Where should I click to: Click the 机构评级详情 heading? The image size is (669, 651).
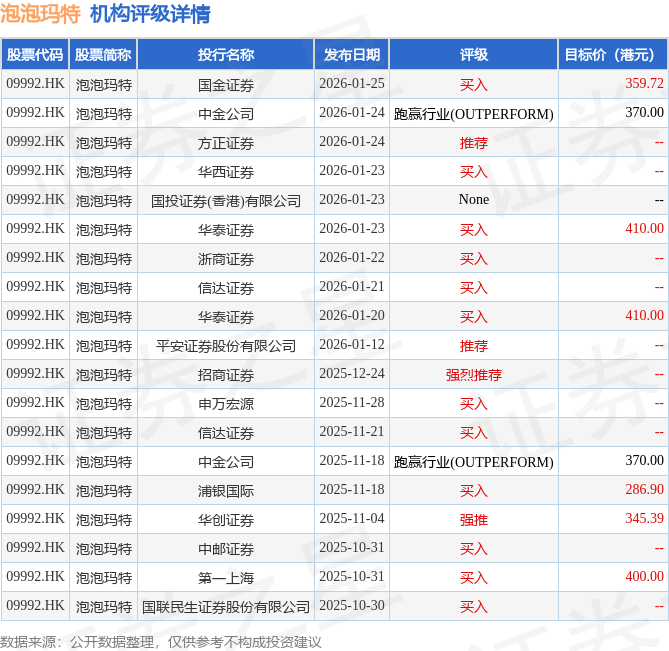(150, 14)
